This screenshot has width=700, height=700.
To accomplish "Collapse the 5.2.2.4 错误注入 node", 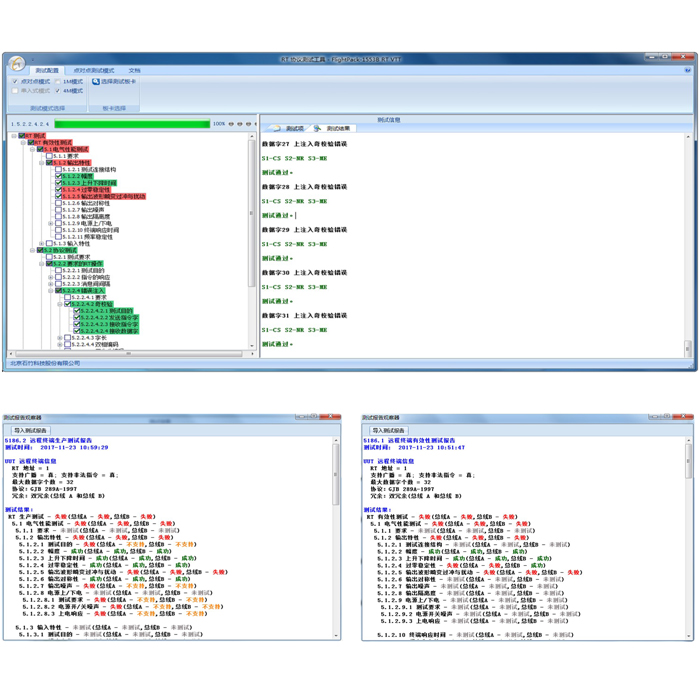I will point(50,291).
